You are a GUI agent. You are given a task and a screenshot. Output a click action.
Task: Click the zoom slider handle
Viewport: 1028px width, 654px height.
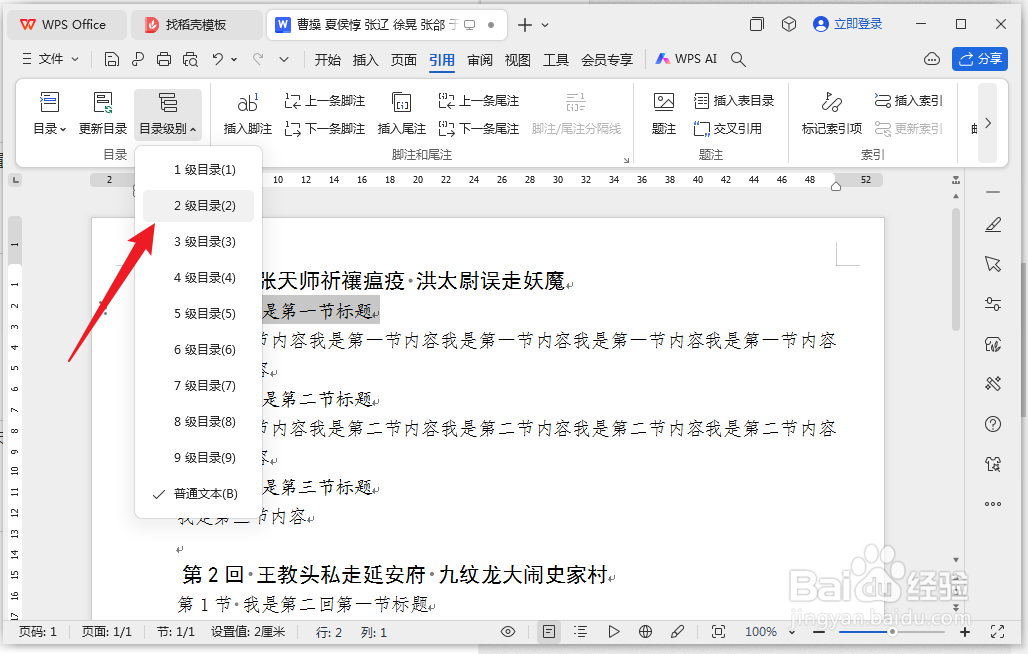tap(892, 632)
